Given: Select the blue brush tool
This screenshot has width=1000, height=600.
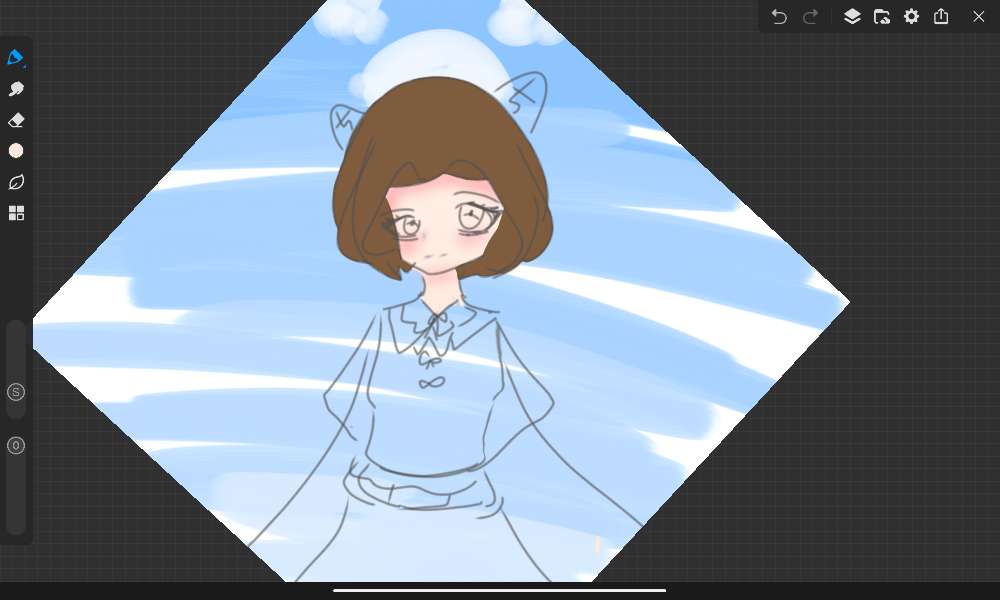Looking at the screenshot, I should click(x=15, y=58).
